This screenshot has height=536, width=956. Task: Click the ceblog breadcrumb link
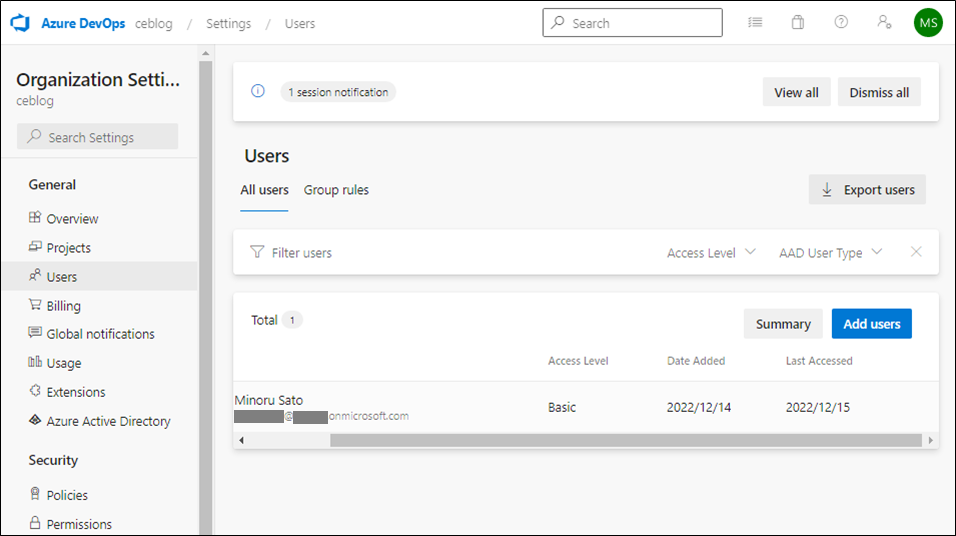[154, 23]
